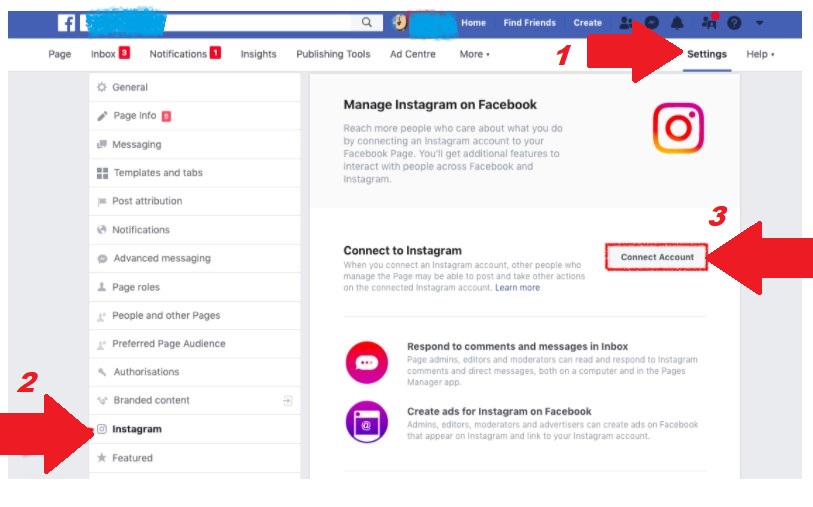This screenshot has width=813, height=507.
Task: Select Messaging in sidebar
Action: point(194,144)
